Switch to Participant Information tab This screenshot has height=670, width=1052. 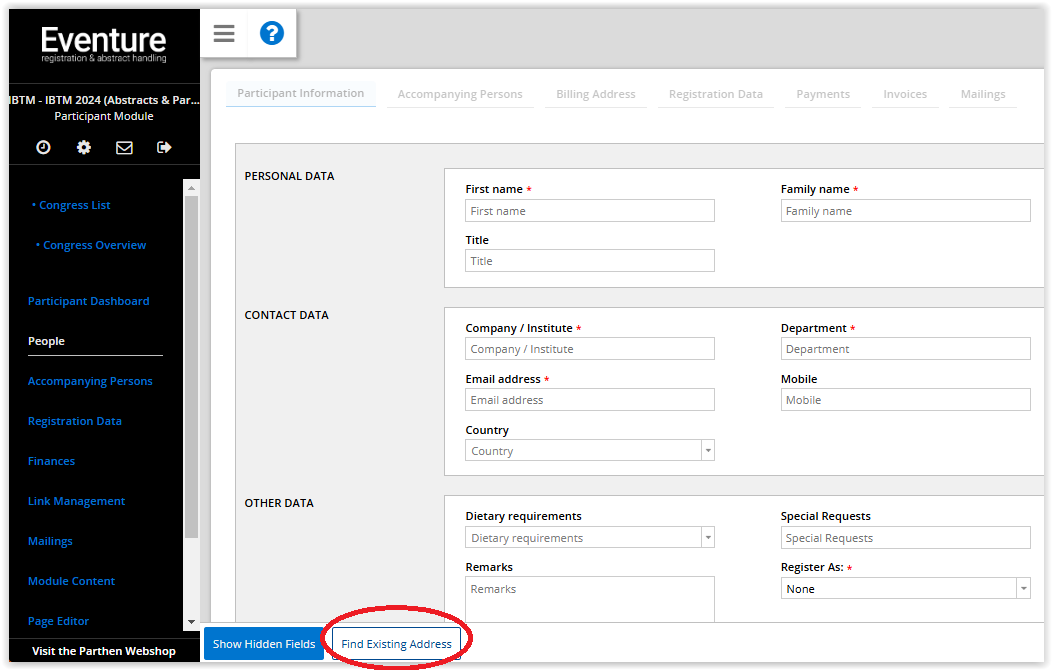click(301, 93)
